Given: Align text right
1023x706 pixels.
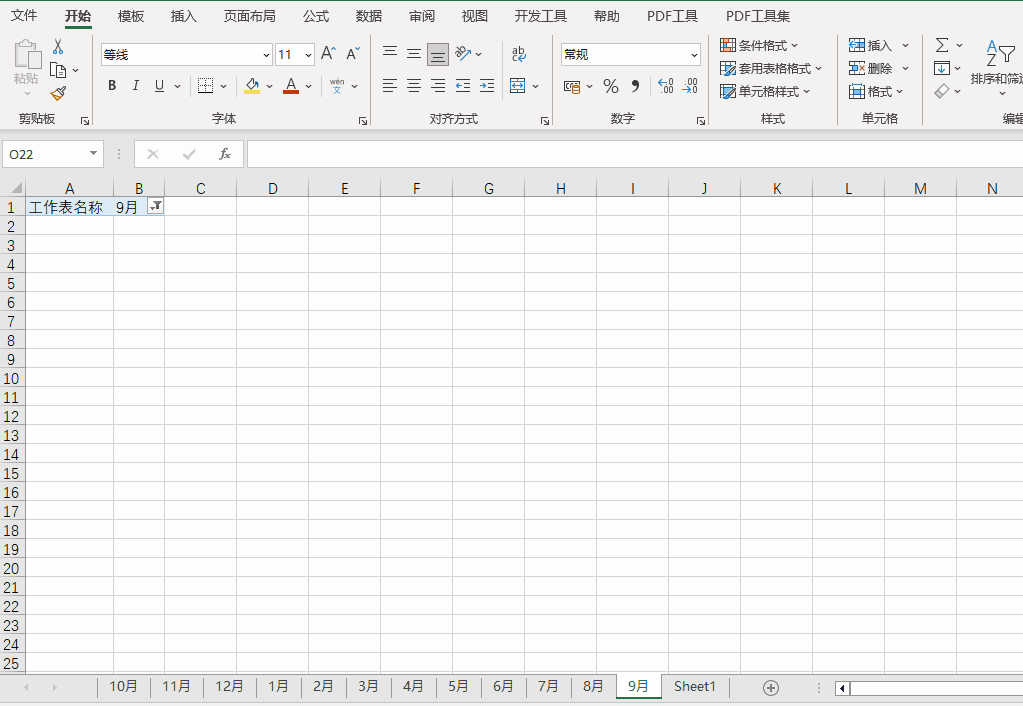Looking at the screenshot, I should [x=438, y=85].
